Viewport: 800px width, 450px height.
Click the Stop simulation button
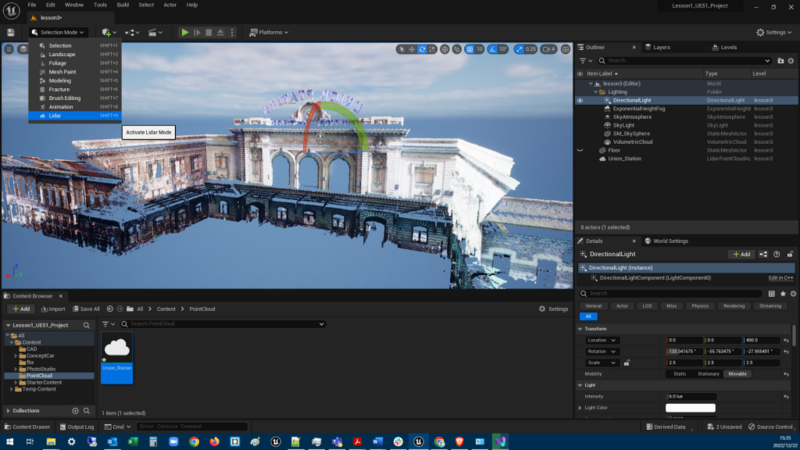click(x=209, y=32)
